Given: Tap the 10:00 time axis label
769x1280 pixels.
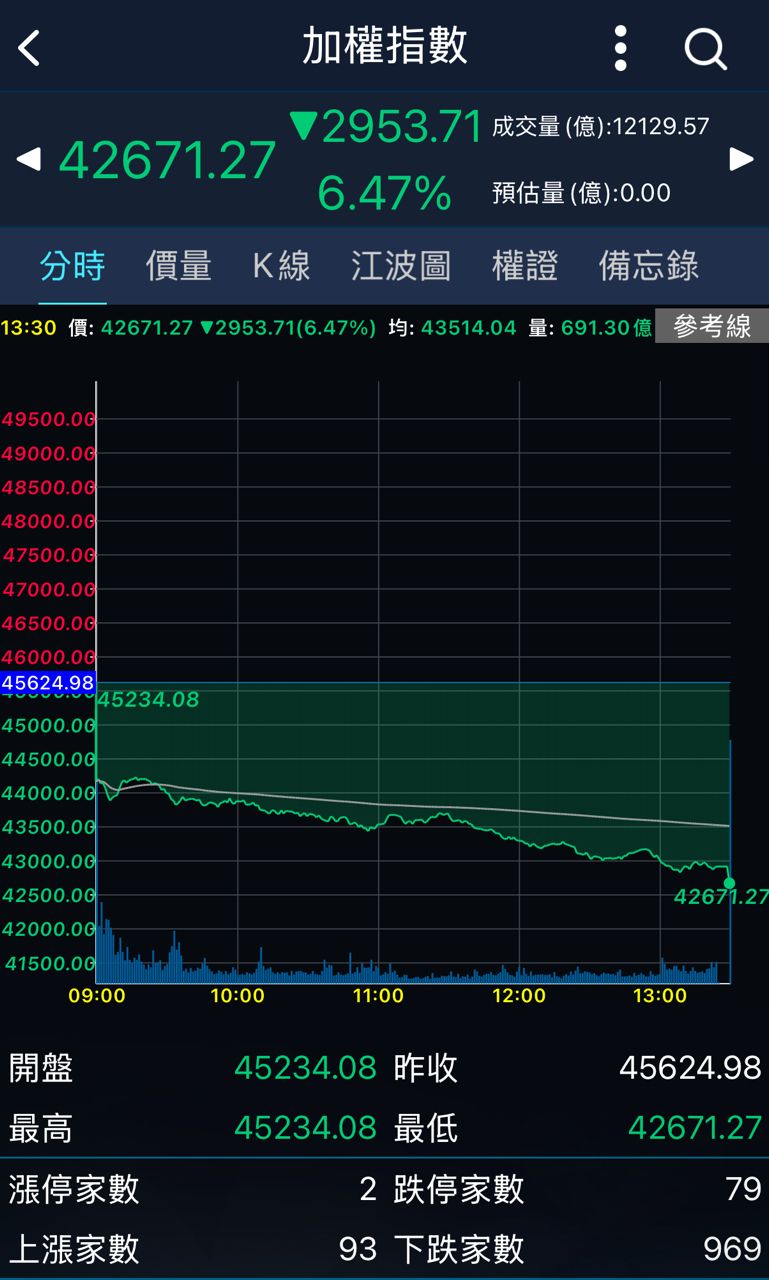Looking at the screenshot, I should click(x=237, y=996).
